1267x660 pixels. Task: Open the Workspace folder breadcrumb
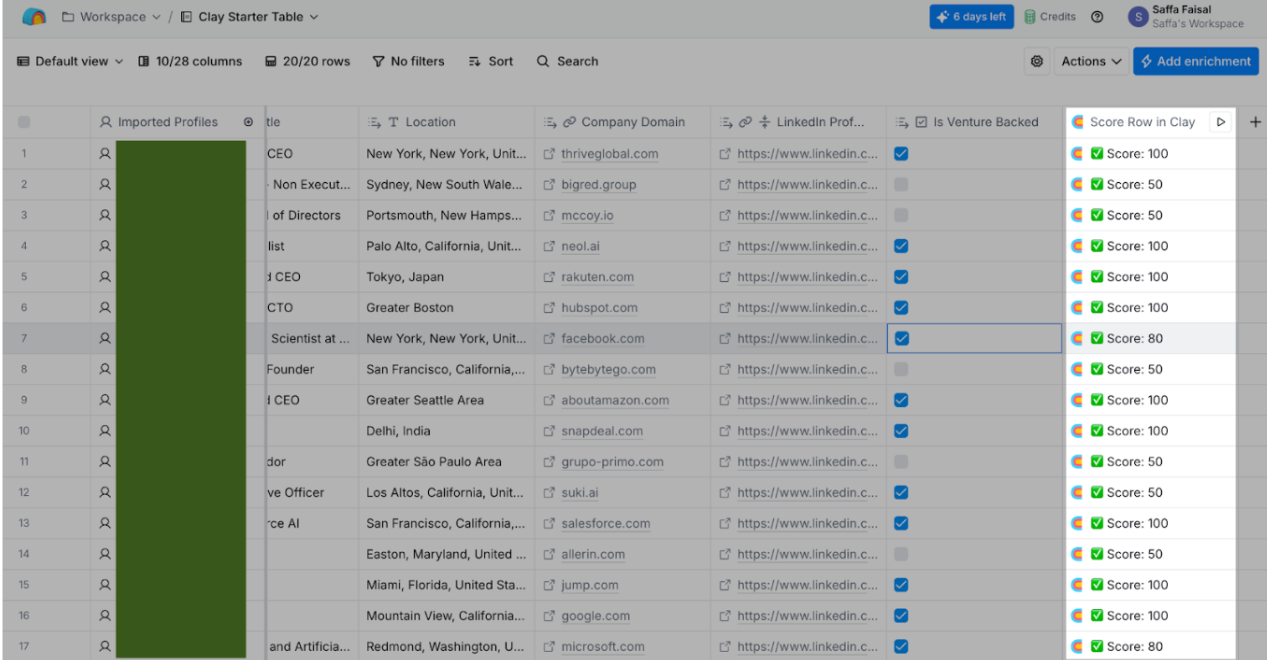(110, 17)
